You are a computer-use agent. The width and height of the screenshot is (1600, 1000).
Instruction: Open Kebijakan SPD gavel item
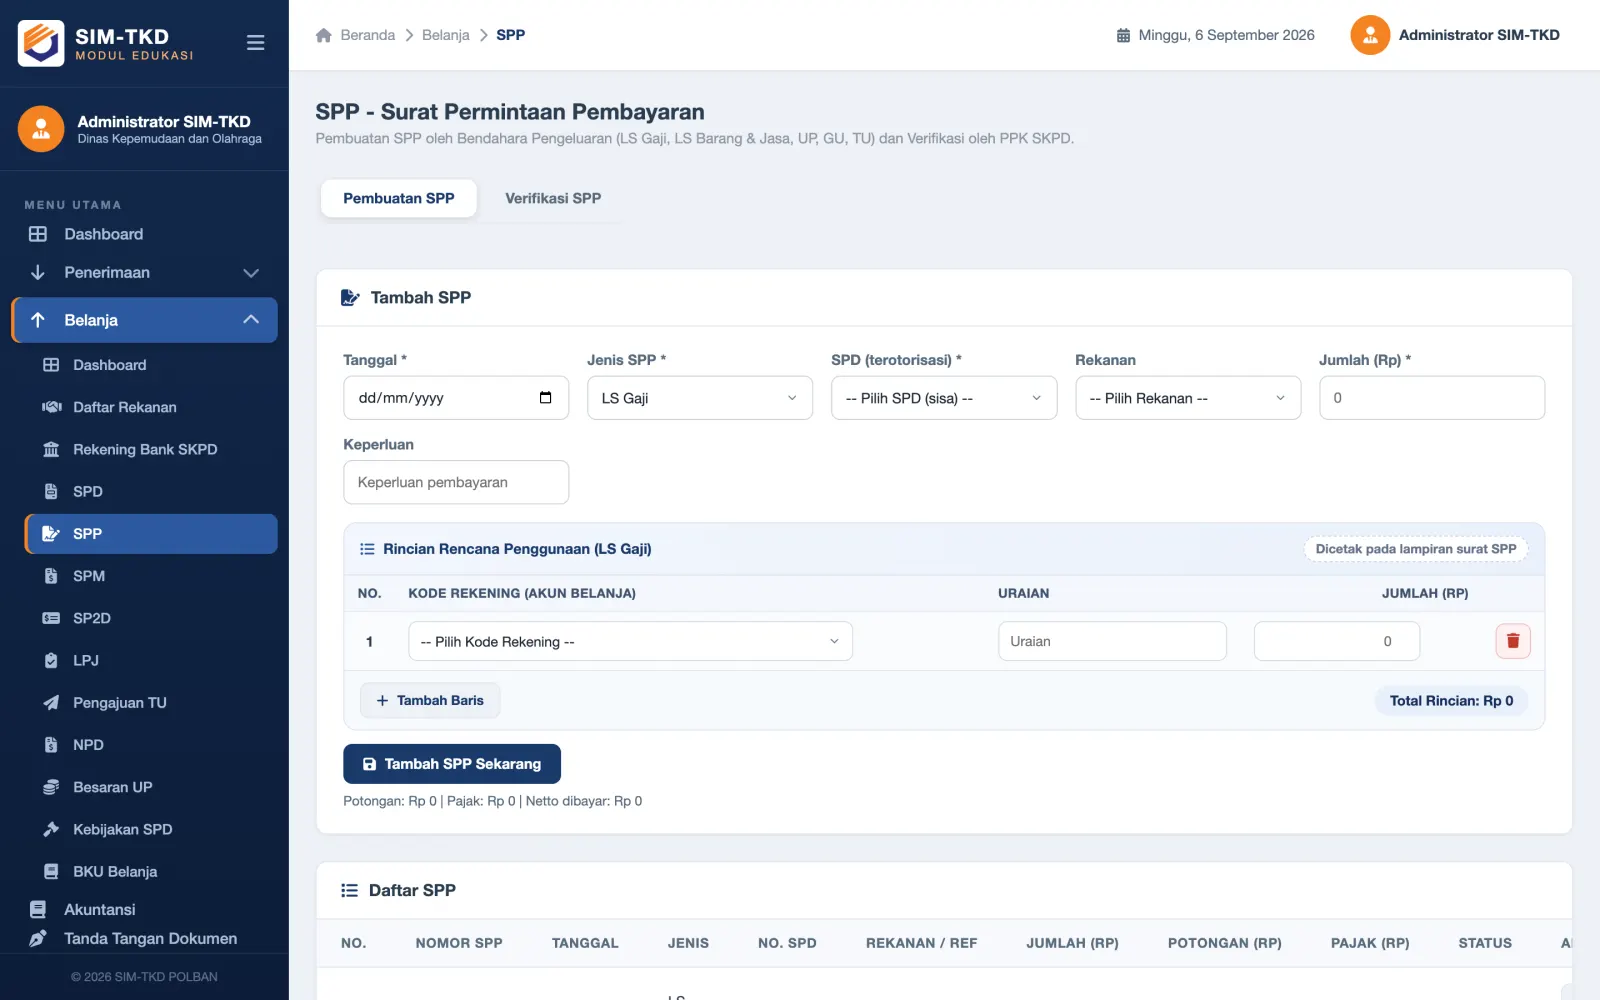point(151,829)
